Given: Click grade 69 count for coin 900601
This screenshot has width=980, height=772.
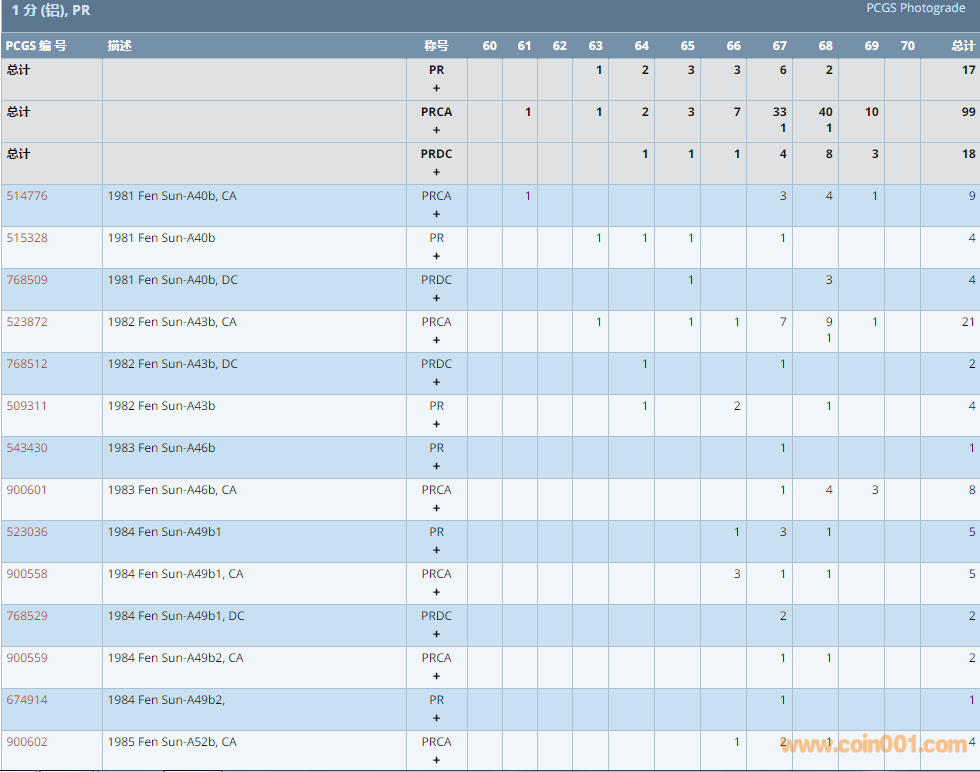Looking at the screenshot, I should tap(874, 490).
